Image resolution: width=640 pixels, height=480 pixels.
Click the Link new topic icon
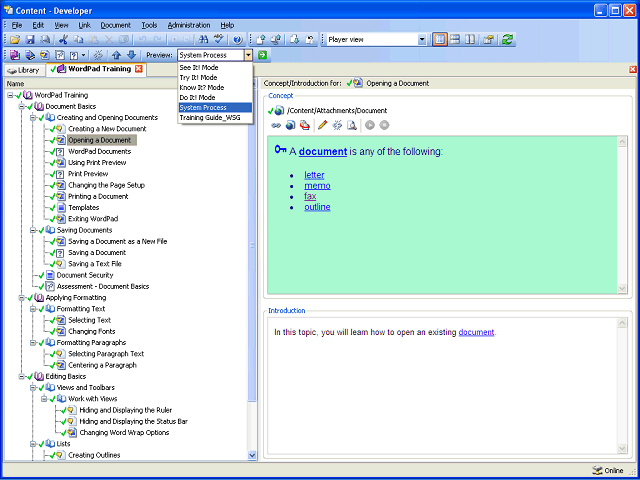tap(44, 55)
